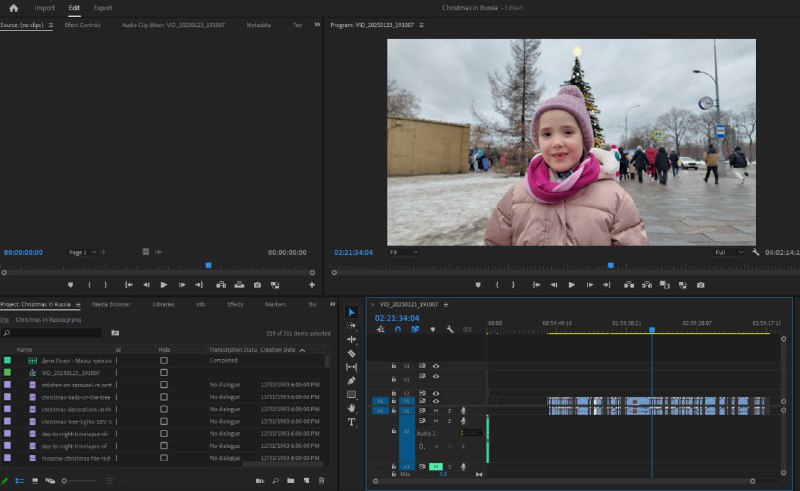Expand Source panel tabs overflow chevron
The width and height of the screenshot is (800, 491).
coord(317,24)
